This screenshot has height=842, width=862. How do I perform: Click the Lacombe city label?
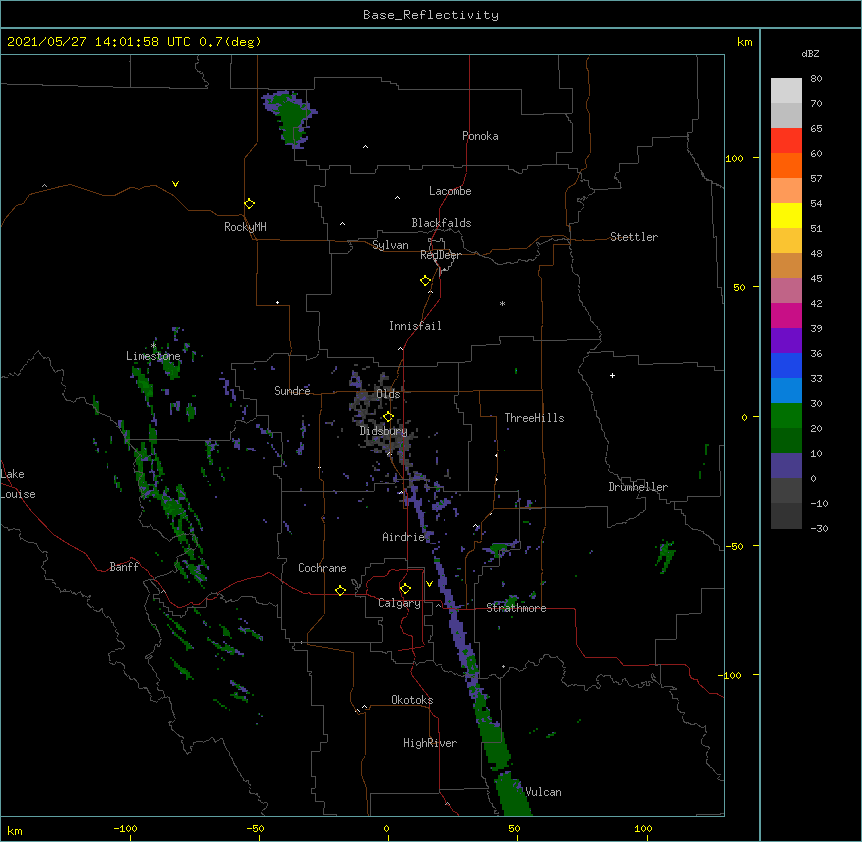(x=450, y=191)
